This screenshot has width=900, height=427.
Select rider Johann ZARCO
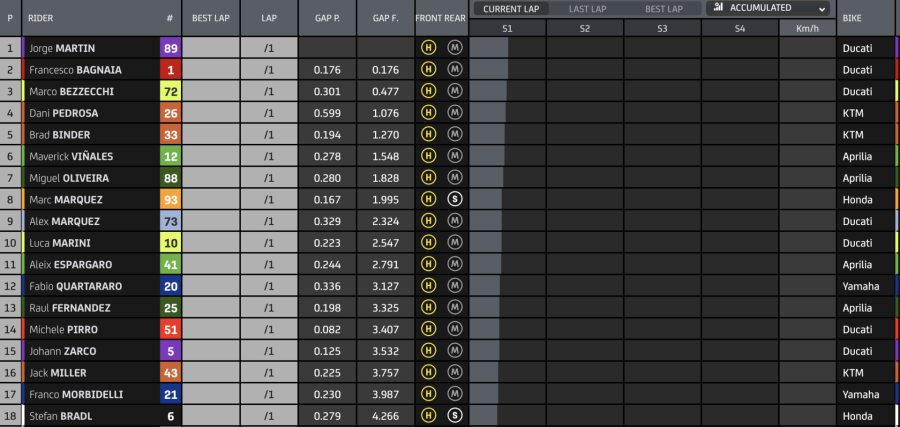tap(63, 351)
